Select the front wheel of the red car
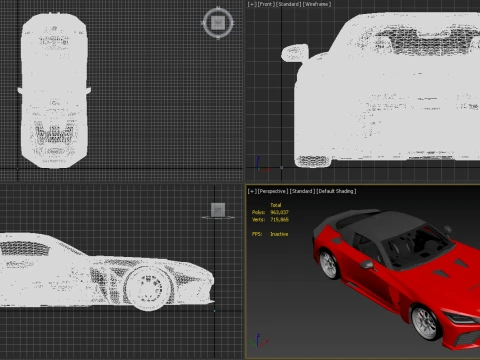The height and width of the screenshot is (360, 480). tap(426, 323)
